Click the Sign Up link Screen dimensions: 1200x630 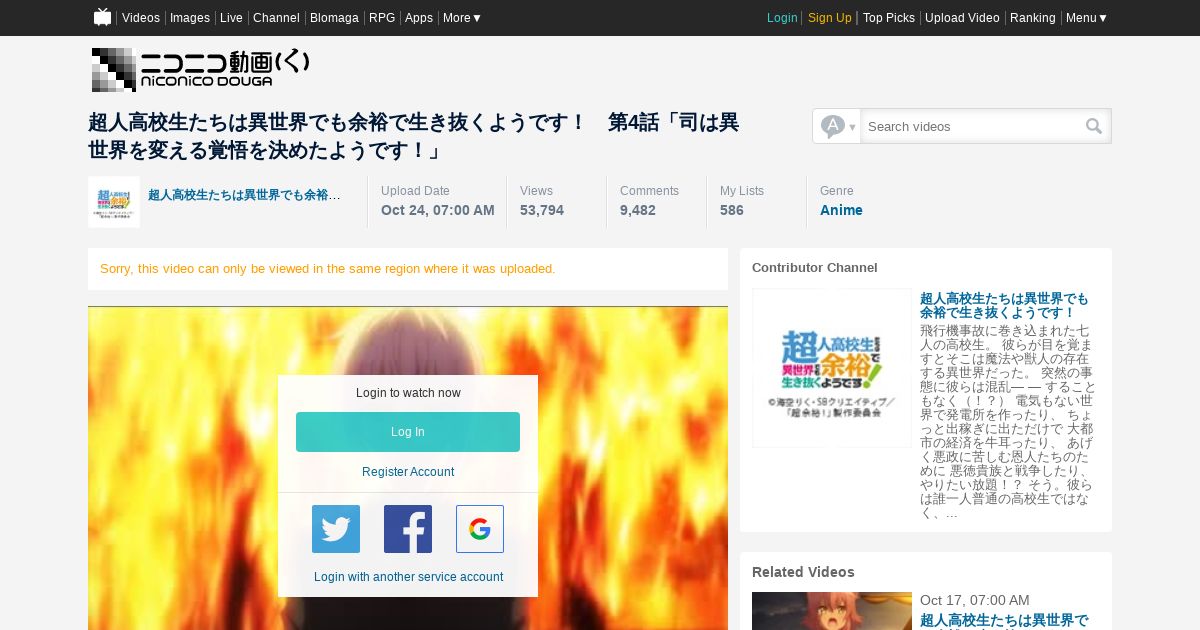830,18
